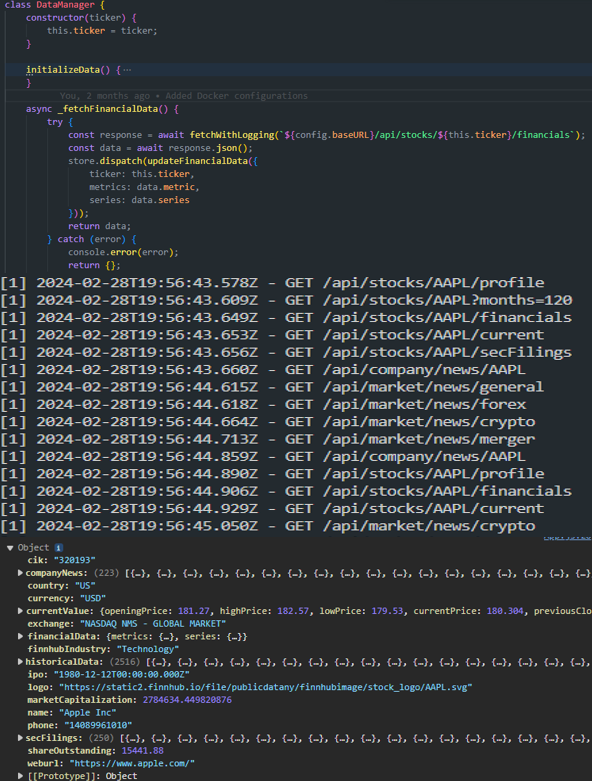
Task: Click the metrics: data.metric line
Action: [144, 187]
